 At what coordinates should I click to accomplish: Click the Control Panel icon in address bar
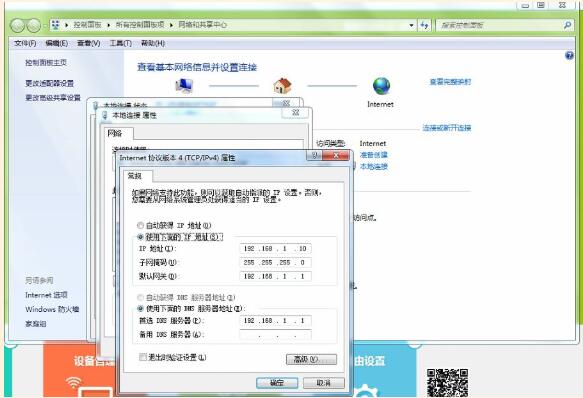[55, 25]
